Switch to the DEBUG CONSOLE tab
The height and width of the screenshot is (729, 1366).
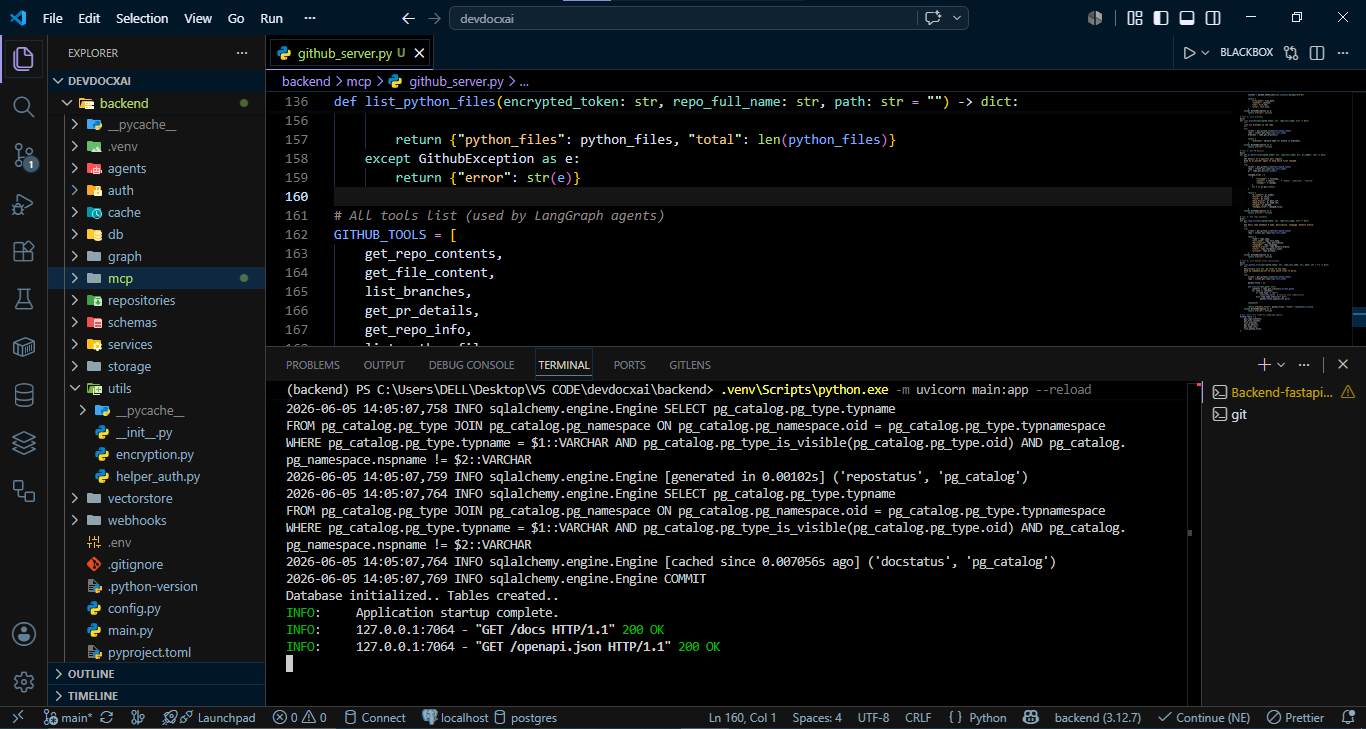472,365
